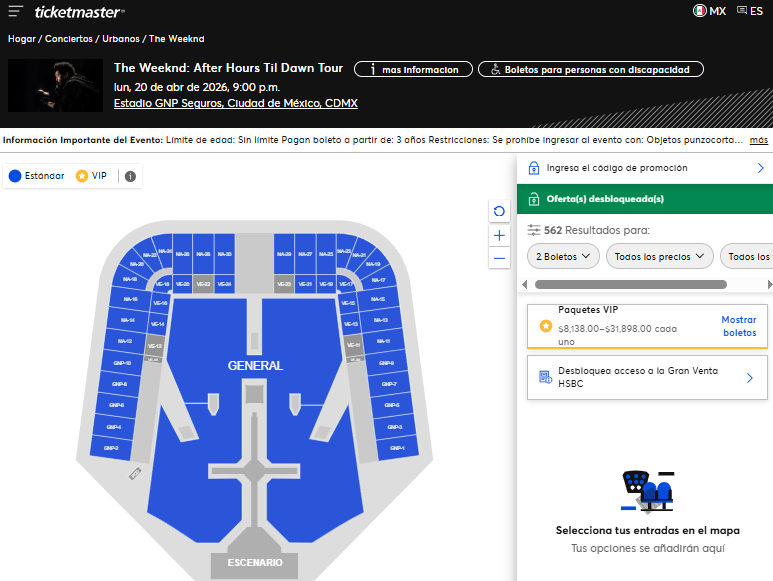Click the ESCENARIO stage label
This screenshot has height=581, width=773.
255,563
